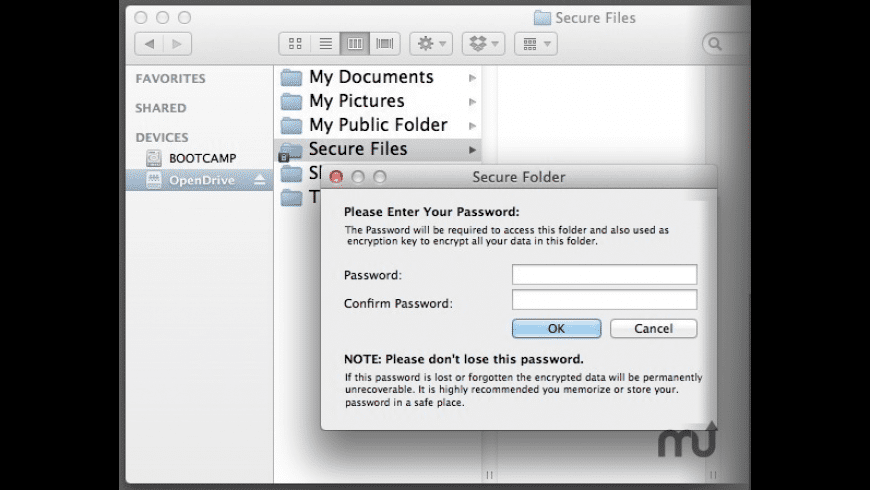
Task: Select the My Public Folder item
Action: click(x=377, y=125)
